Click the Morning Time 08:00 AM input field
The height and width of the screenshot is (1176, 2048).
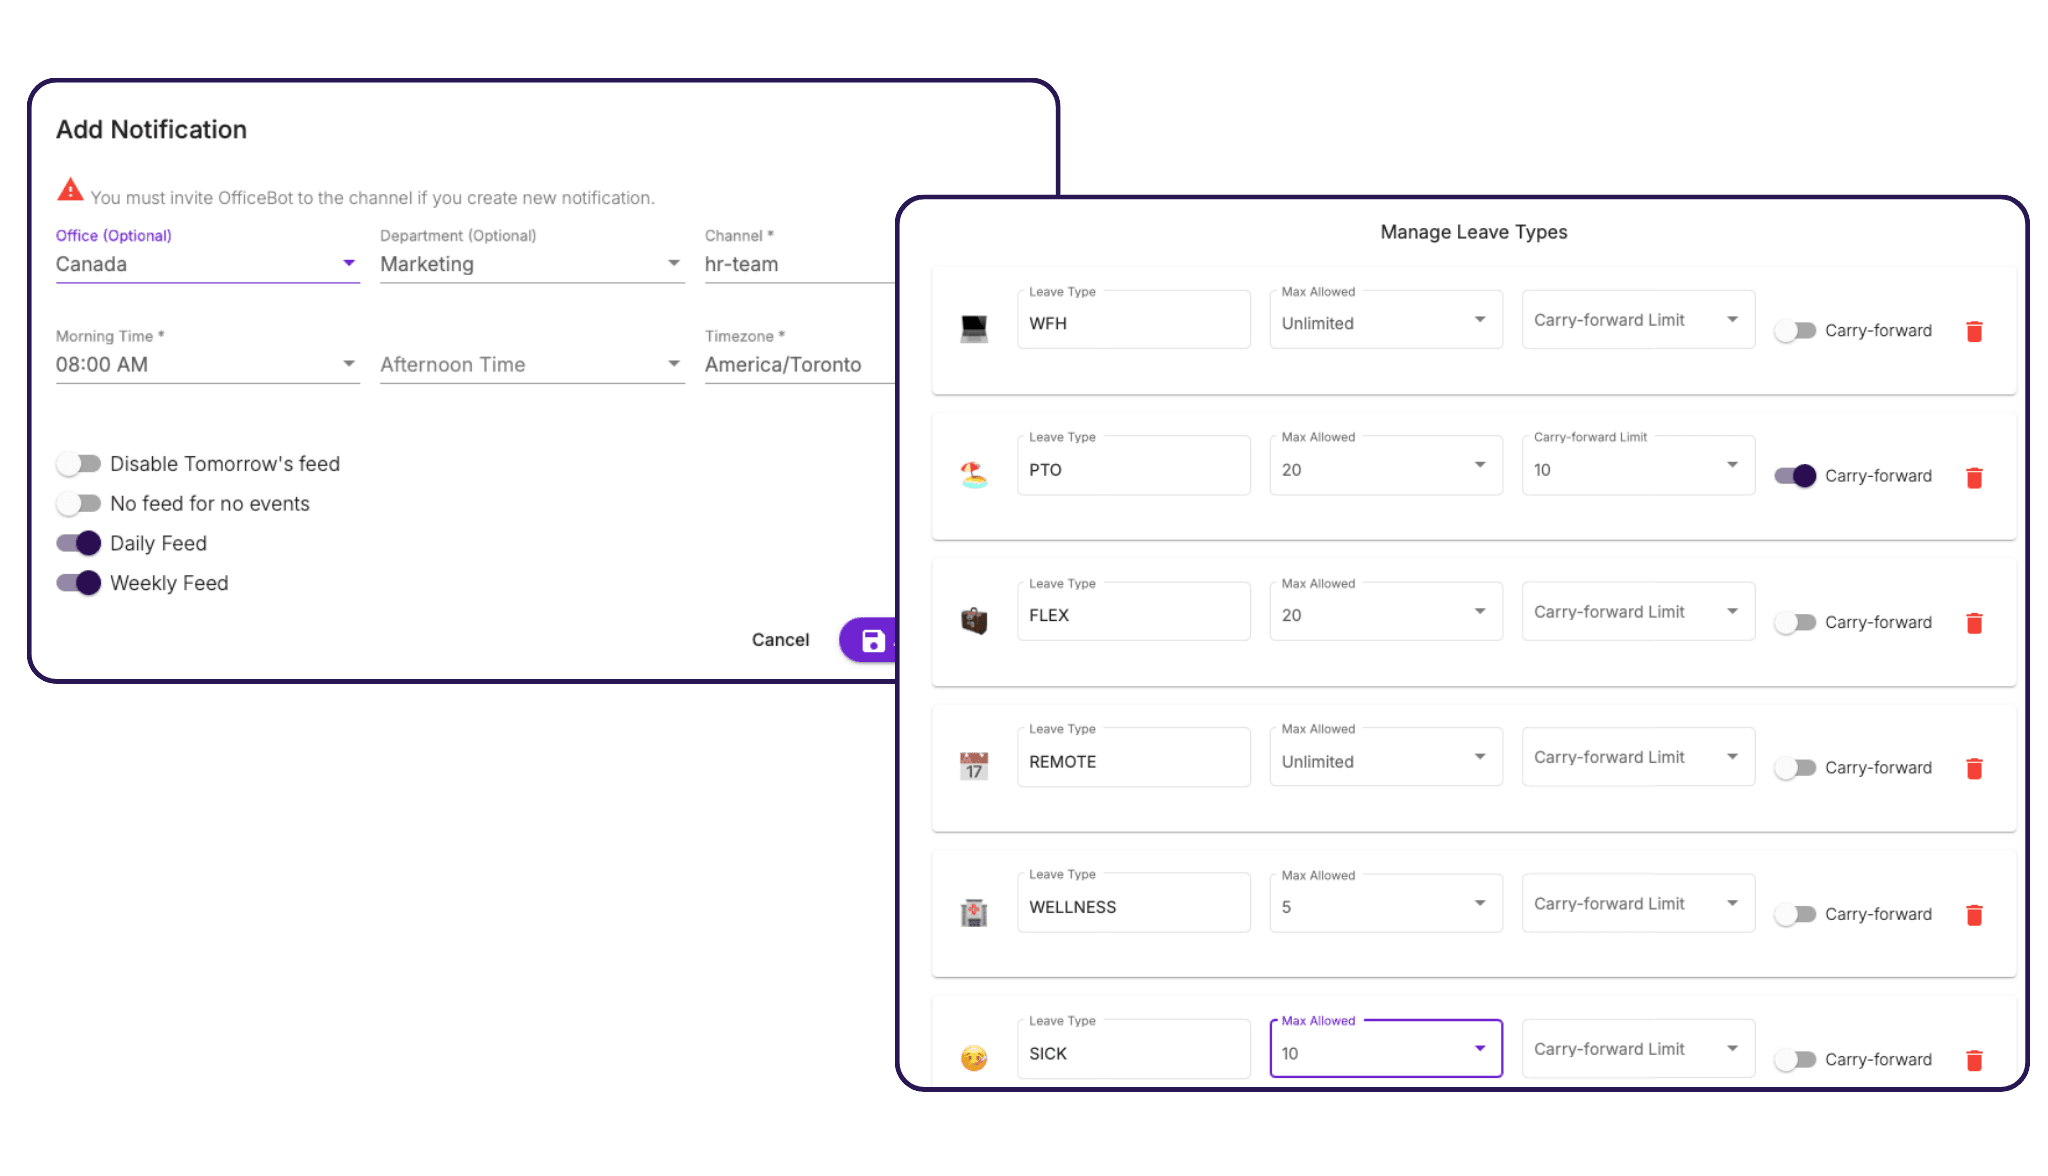205,366
